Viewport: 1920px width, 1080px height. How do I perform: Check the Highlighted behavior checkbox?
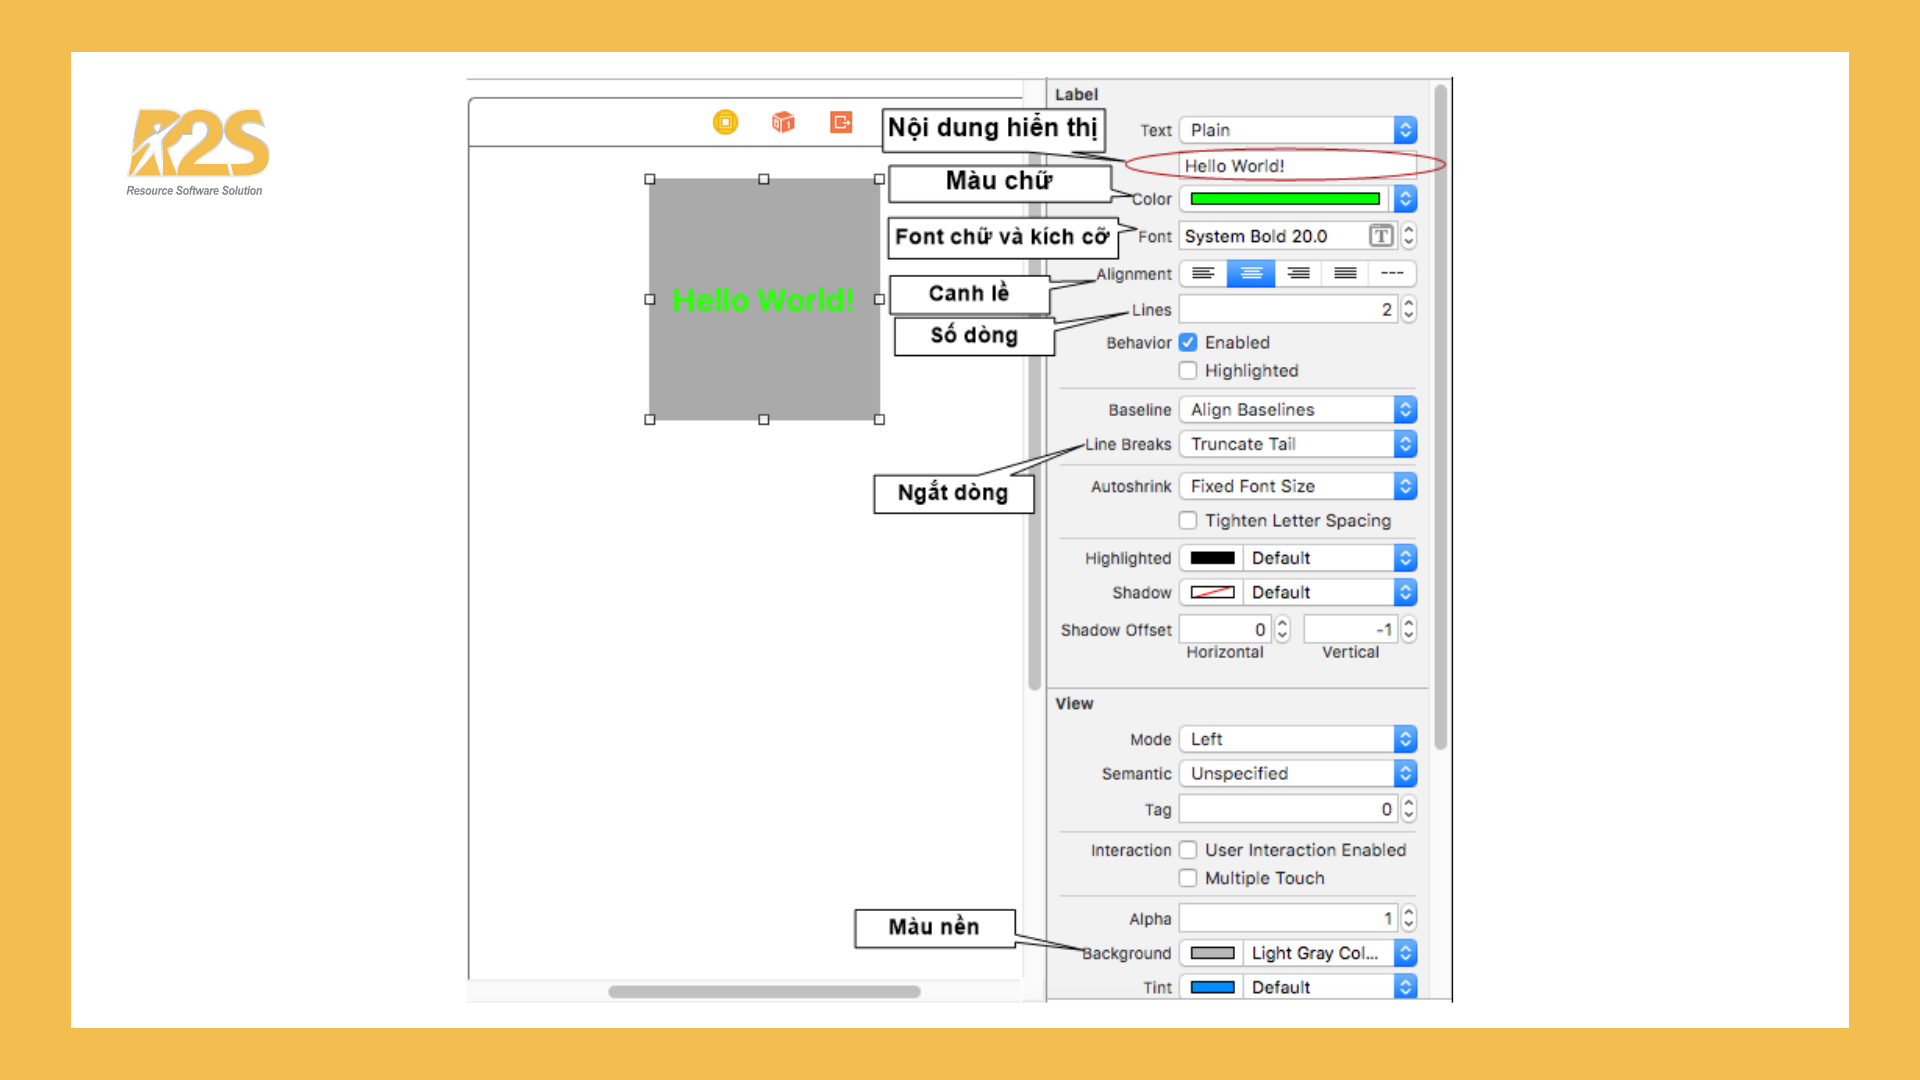(1187, 370)
